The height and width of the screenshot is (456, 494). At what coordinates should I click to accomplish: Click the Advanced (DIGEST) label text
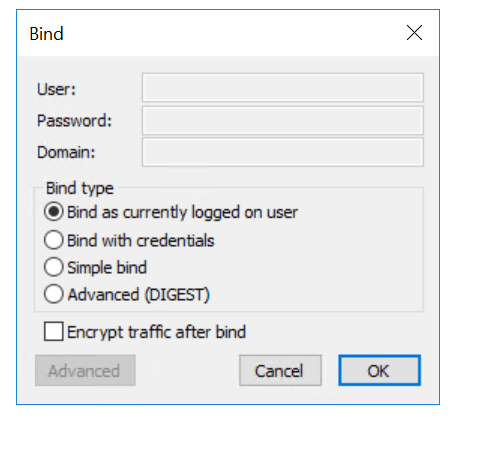tap(138, 295)
